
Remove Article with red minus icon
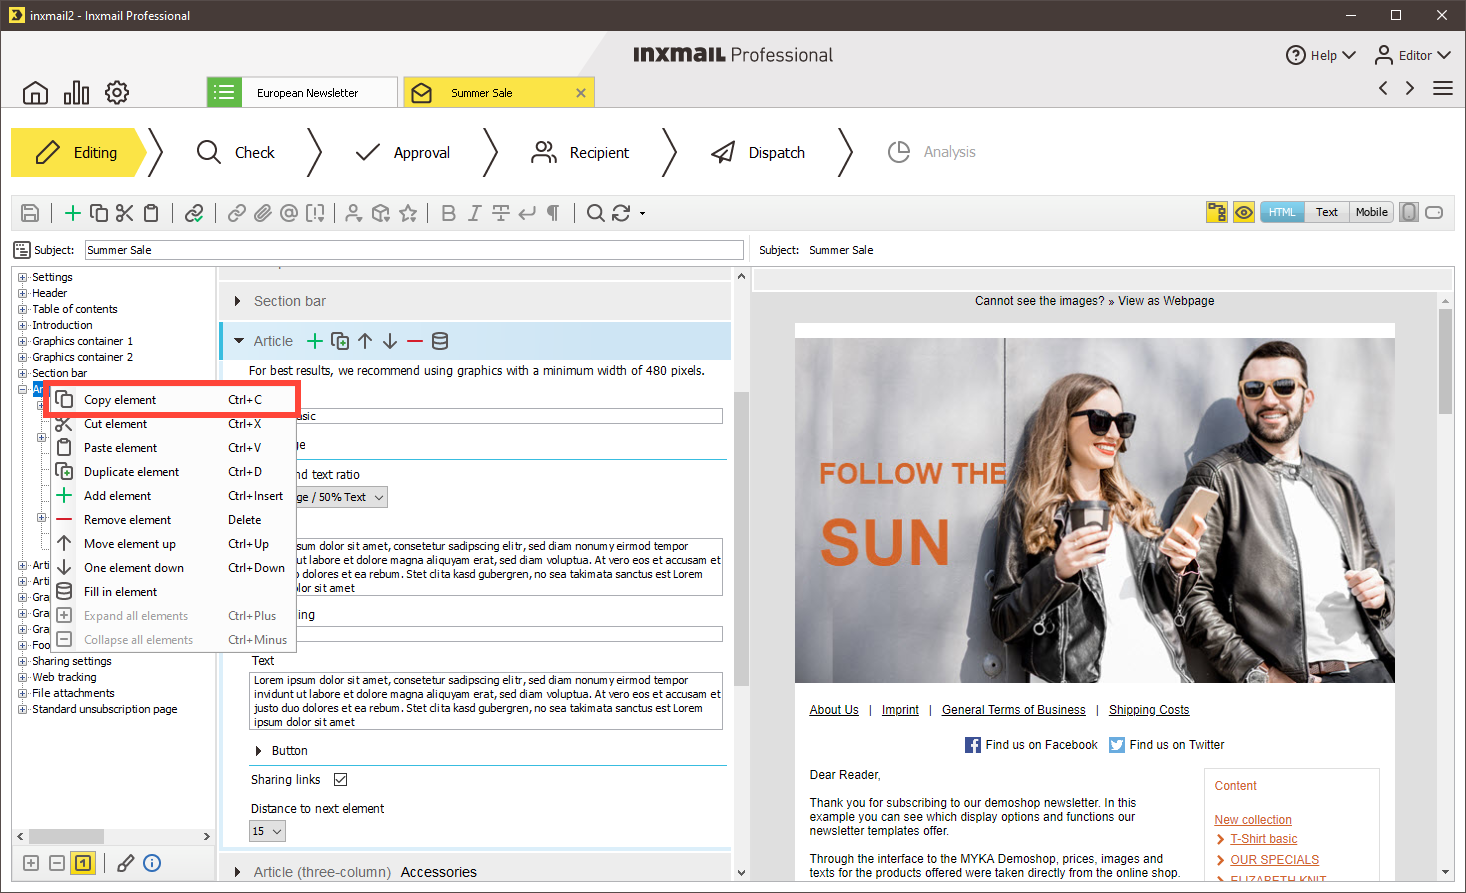415,341
